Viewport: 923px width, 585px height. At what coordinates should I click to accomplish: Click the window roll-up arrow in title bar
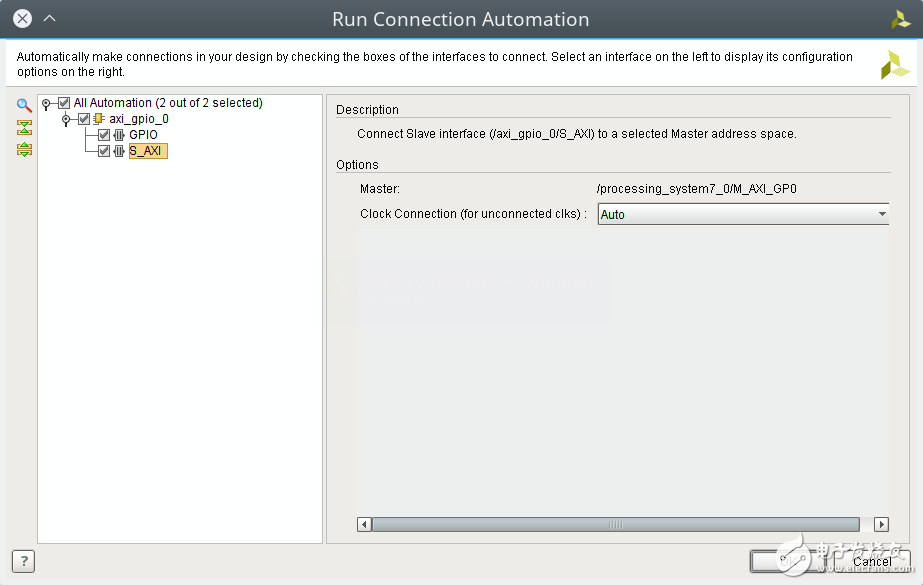click(x=50, y=18)
